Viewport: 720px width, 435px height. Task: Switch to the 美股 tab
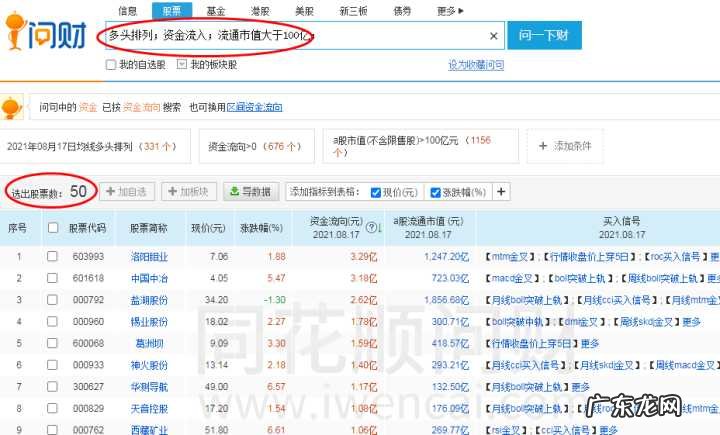[304, 11]
